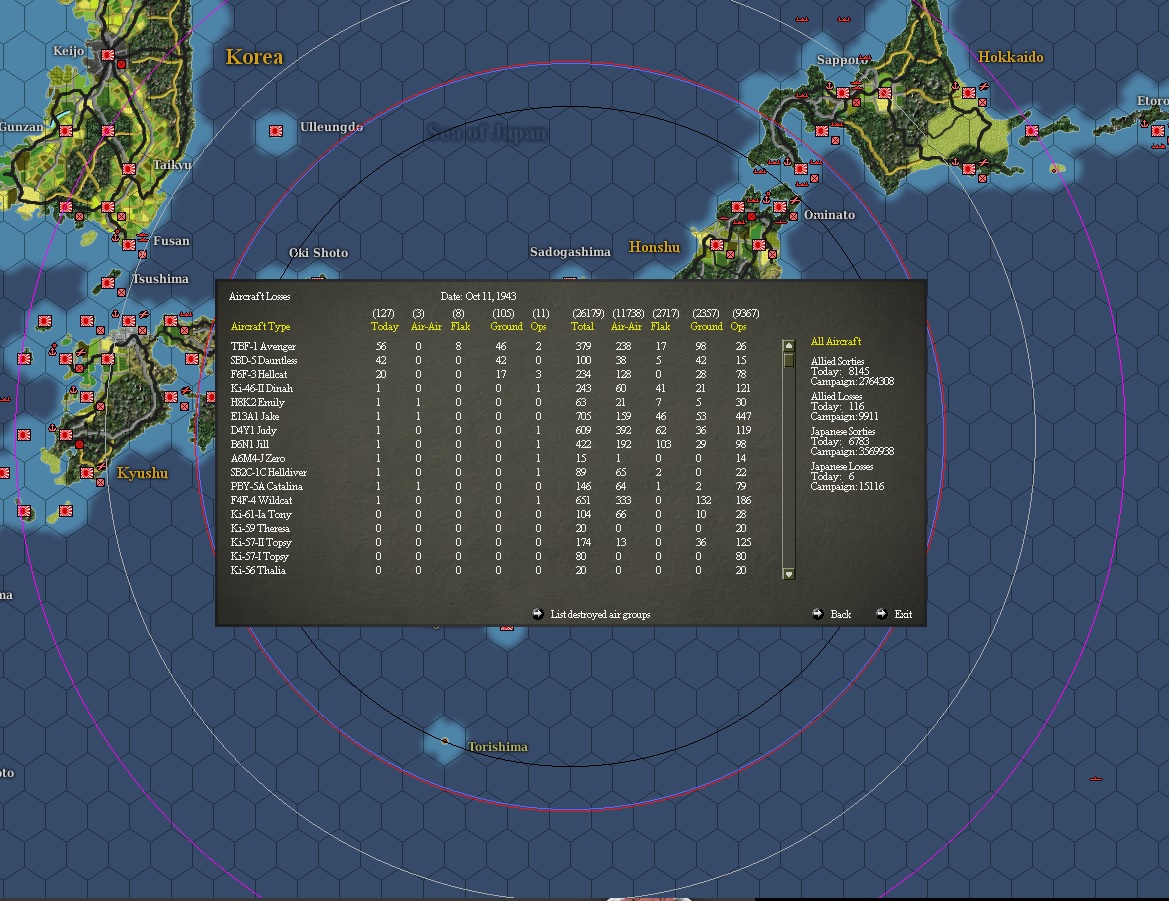Select SB2C-1C Helldiver row
Image resolution: width=1169 pixels, height=901 pixels.
tap(492, 472)
